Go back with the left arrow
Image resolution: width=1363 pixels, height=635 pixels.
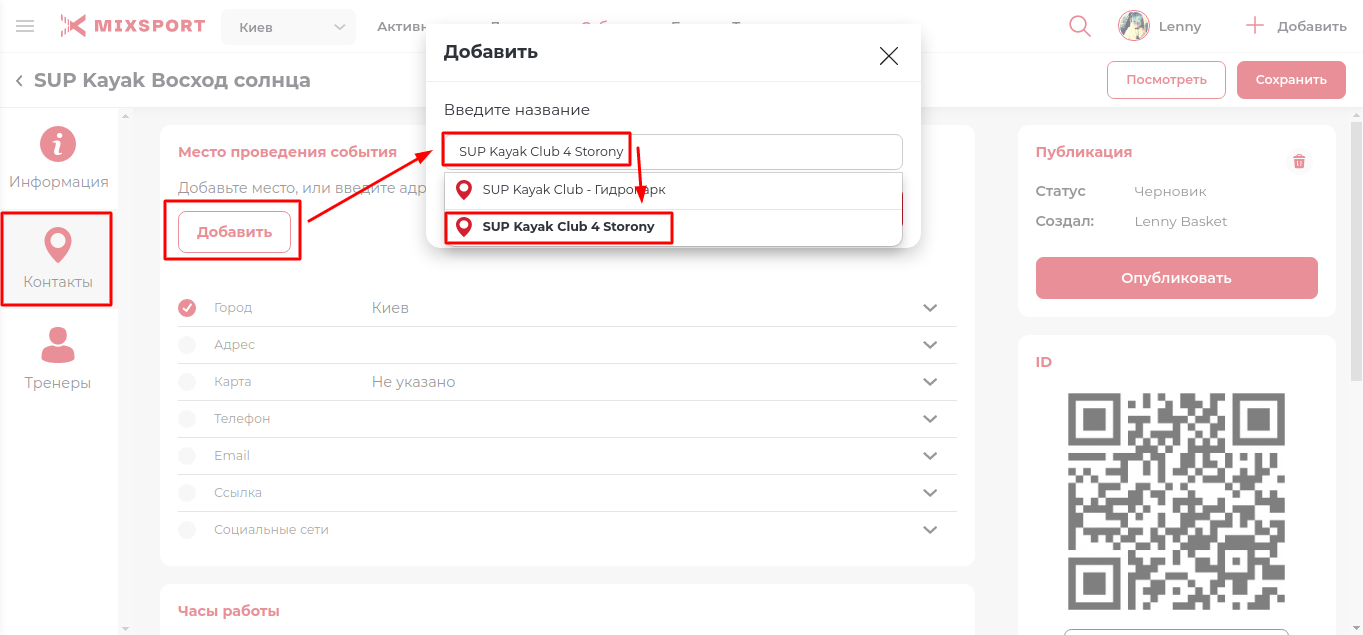[19, 81]
